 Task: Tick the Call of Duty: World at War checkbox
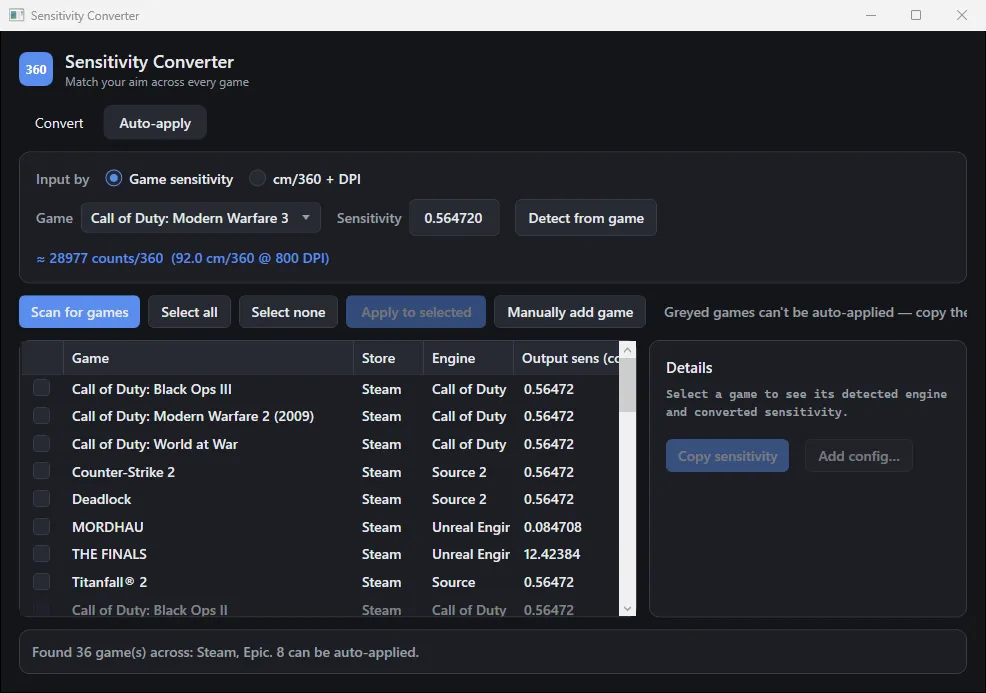point(42,443)
